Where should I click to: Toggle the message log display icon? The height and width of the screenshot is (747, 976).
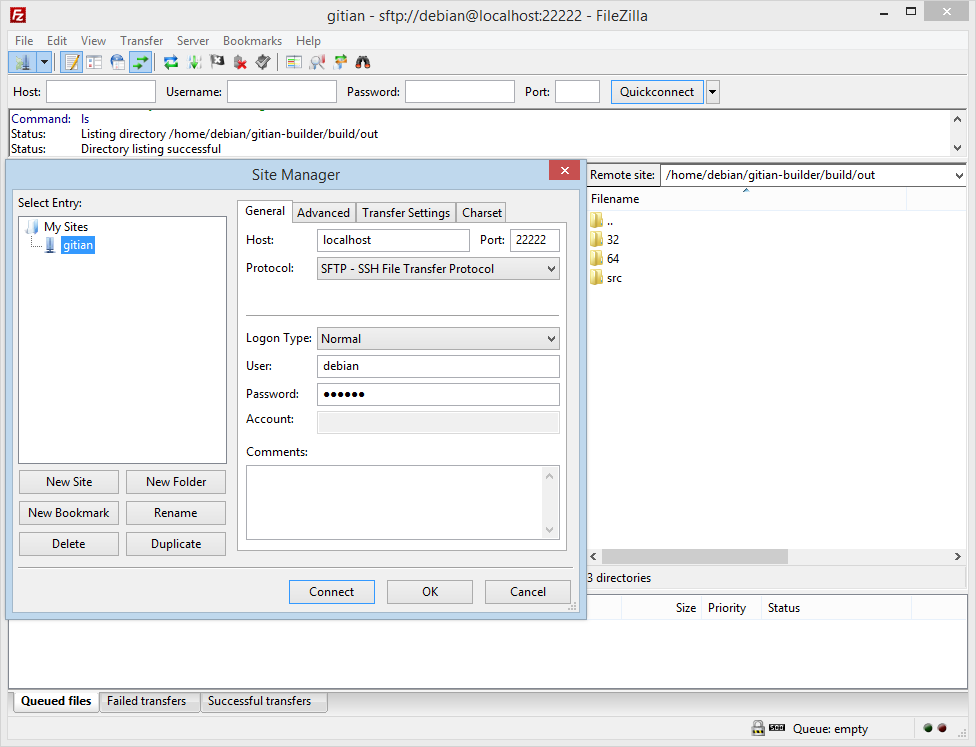click(x=72, y=62)
